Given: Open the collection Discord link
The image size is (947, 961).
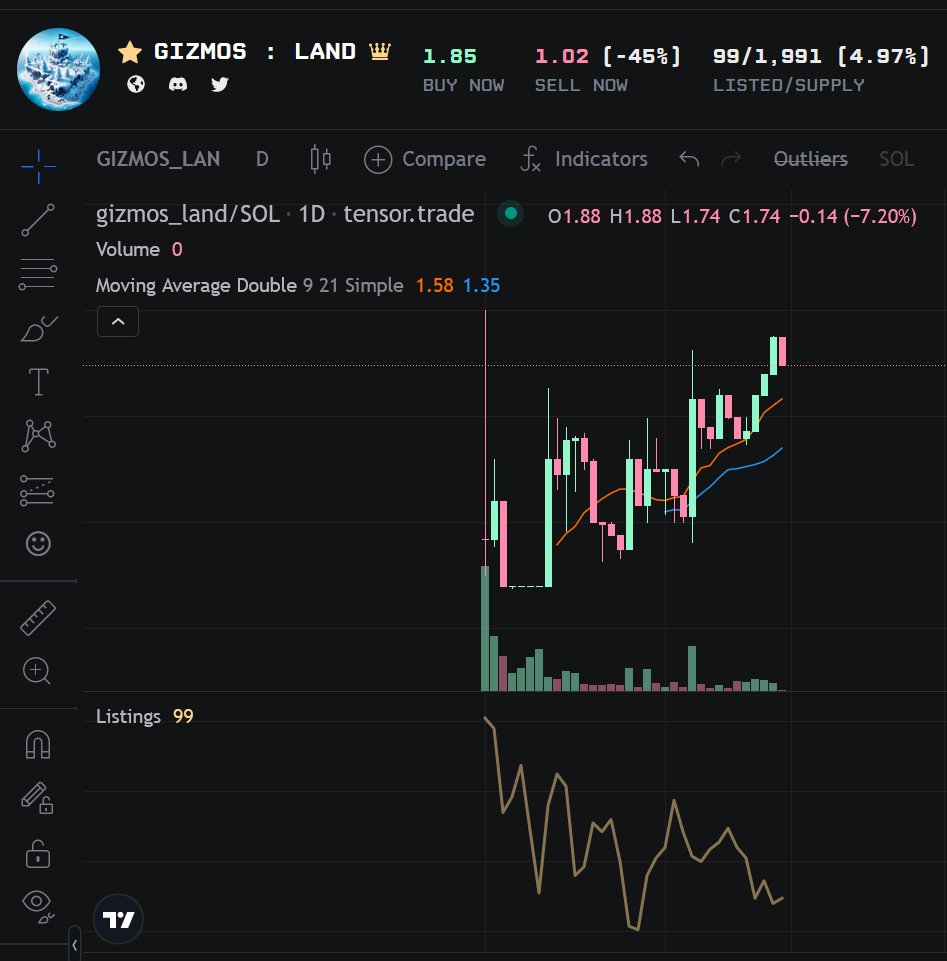Looking at the screenshot, I should (178, 84).
